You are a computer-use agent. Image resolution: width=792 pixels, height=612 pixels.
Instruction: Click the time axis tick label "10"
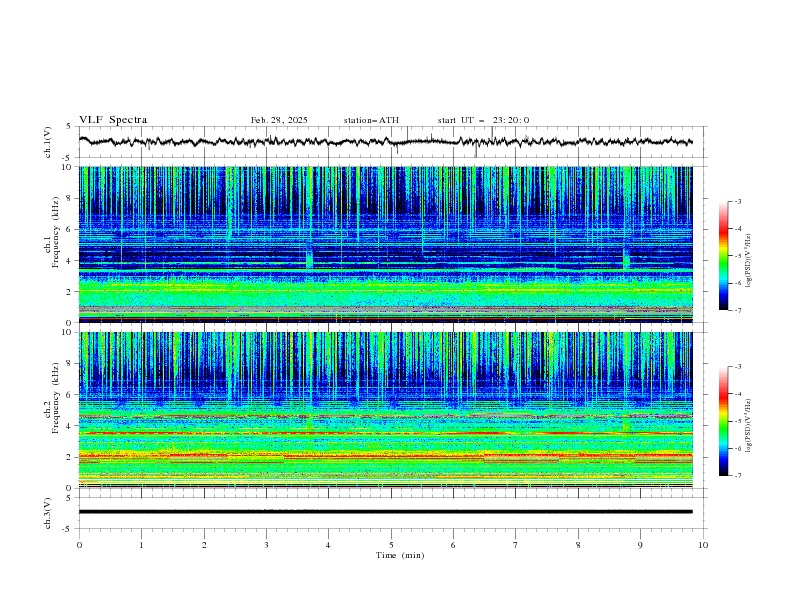[703, 545]
